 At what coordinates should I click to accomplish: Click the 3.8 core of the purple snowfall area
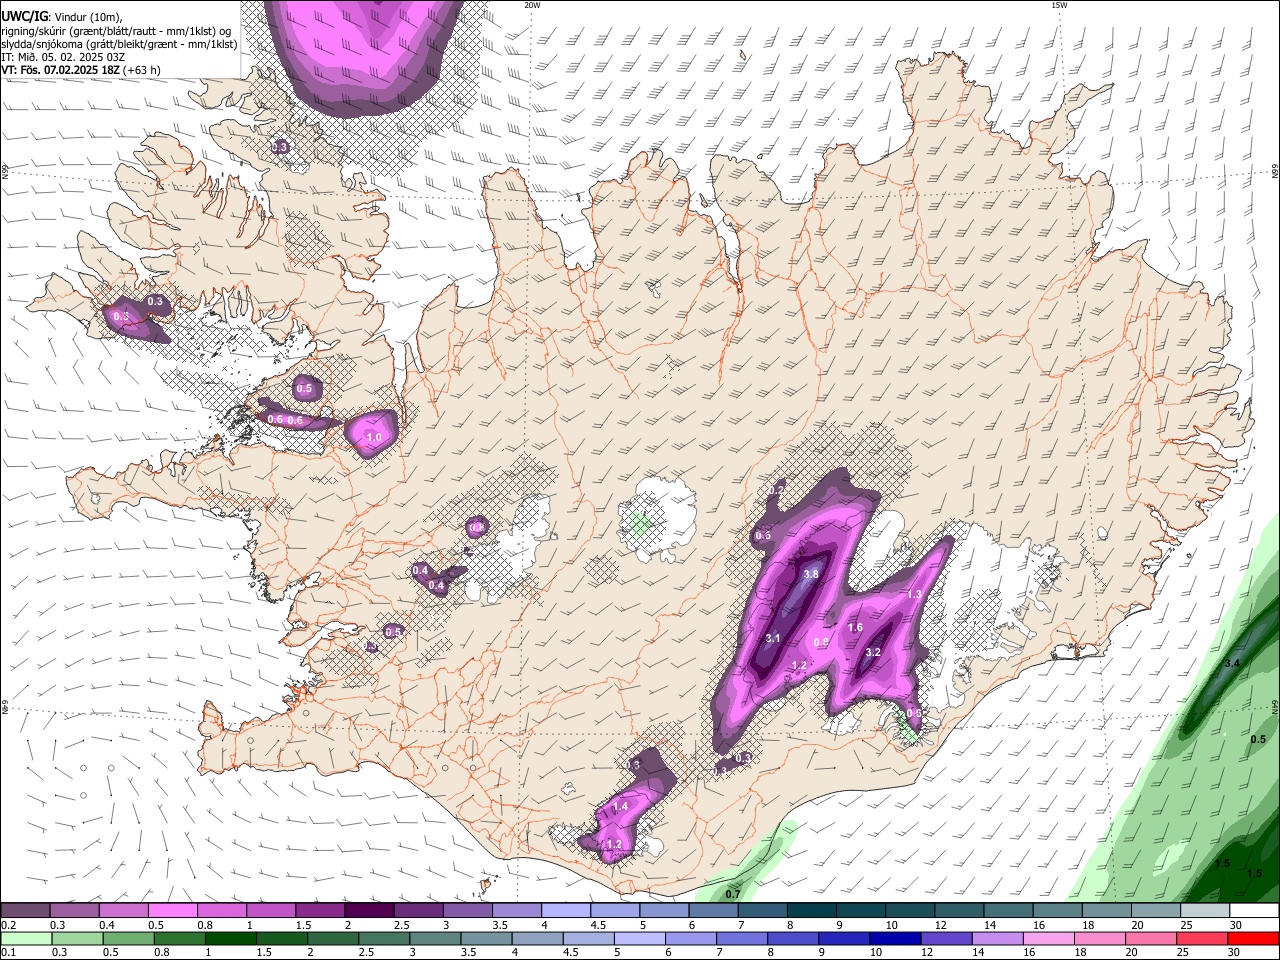pyautogui.click(x=811, y=574)
